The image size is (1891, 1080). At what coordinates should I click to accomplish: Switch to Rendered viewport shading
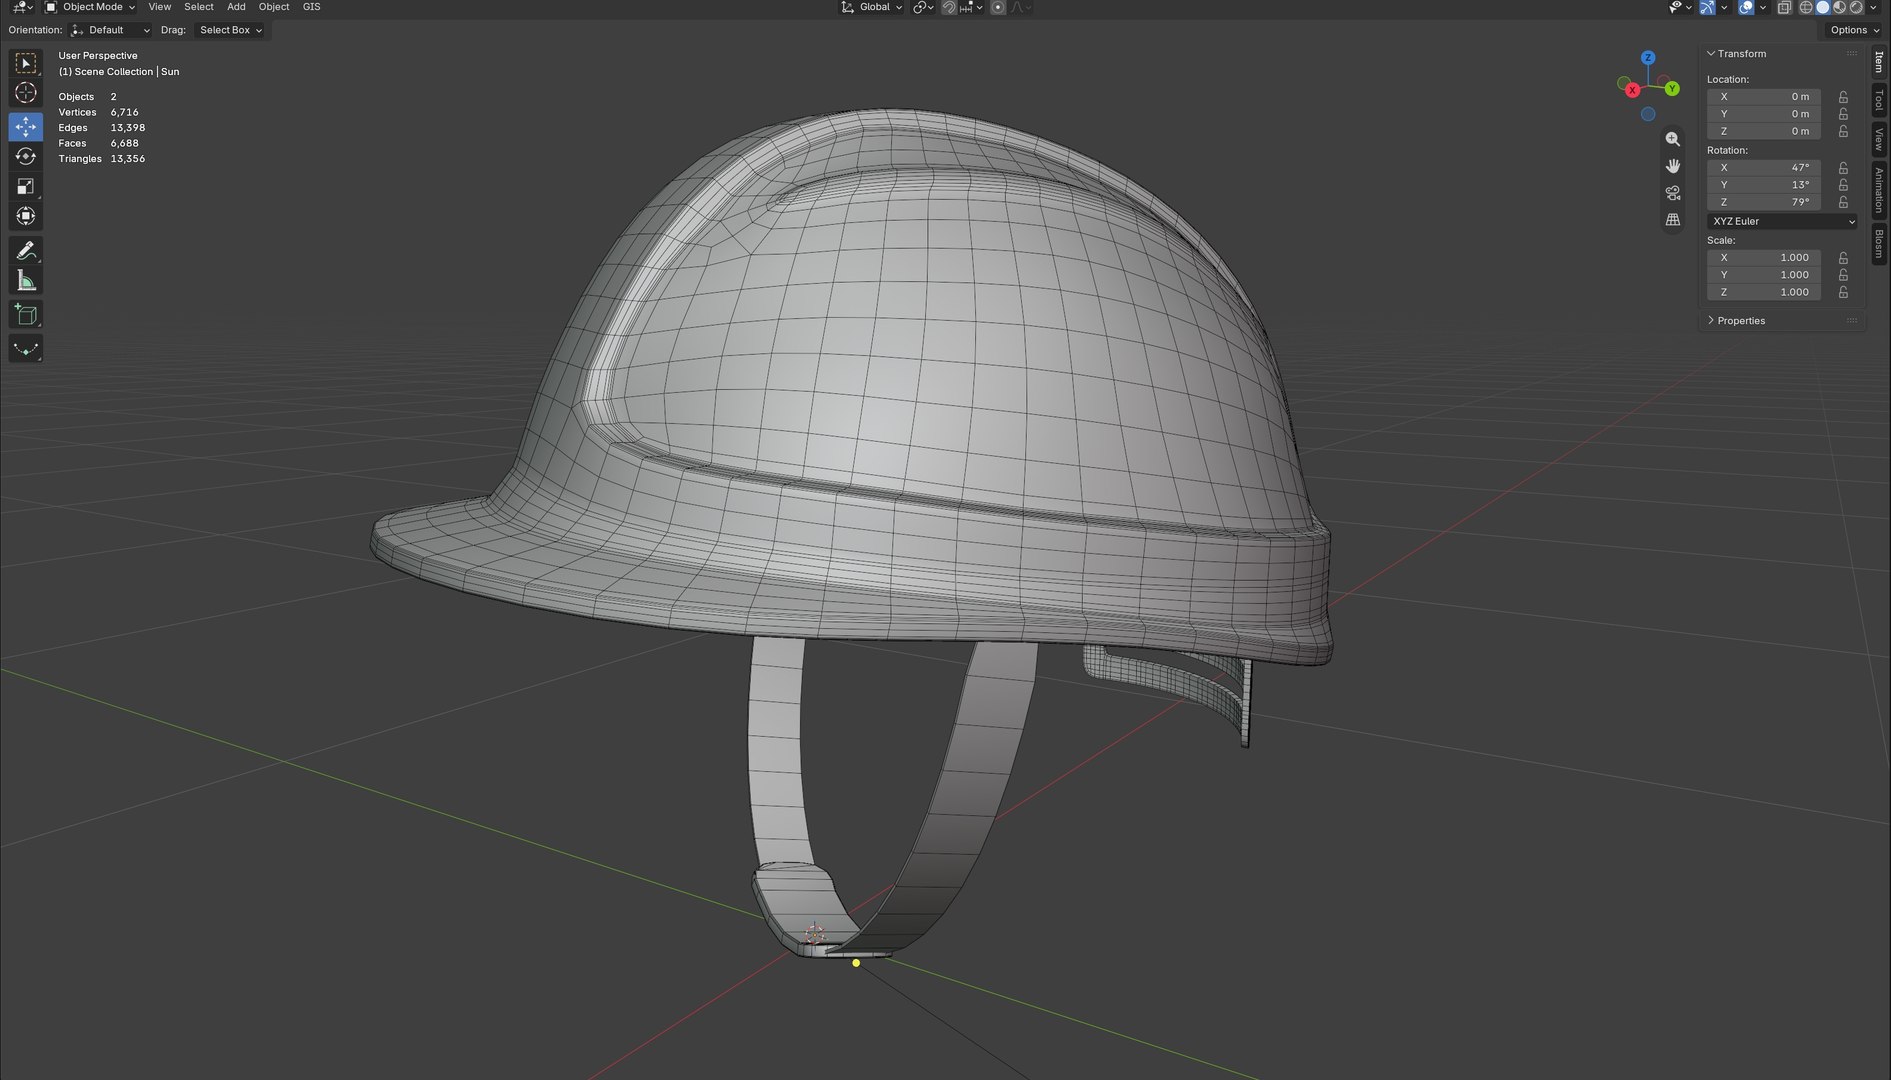(x=1856, y=7)
